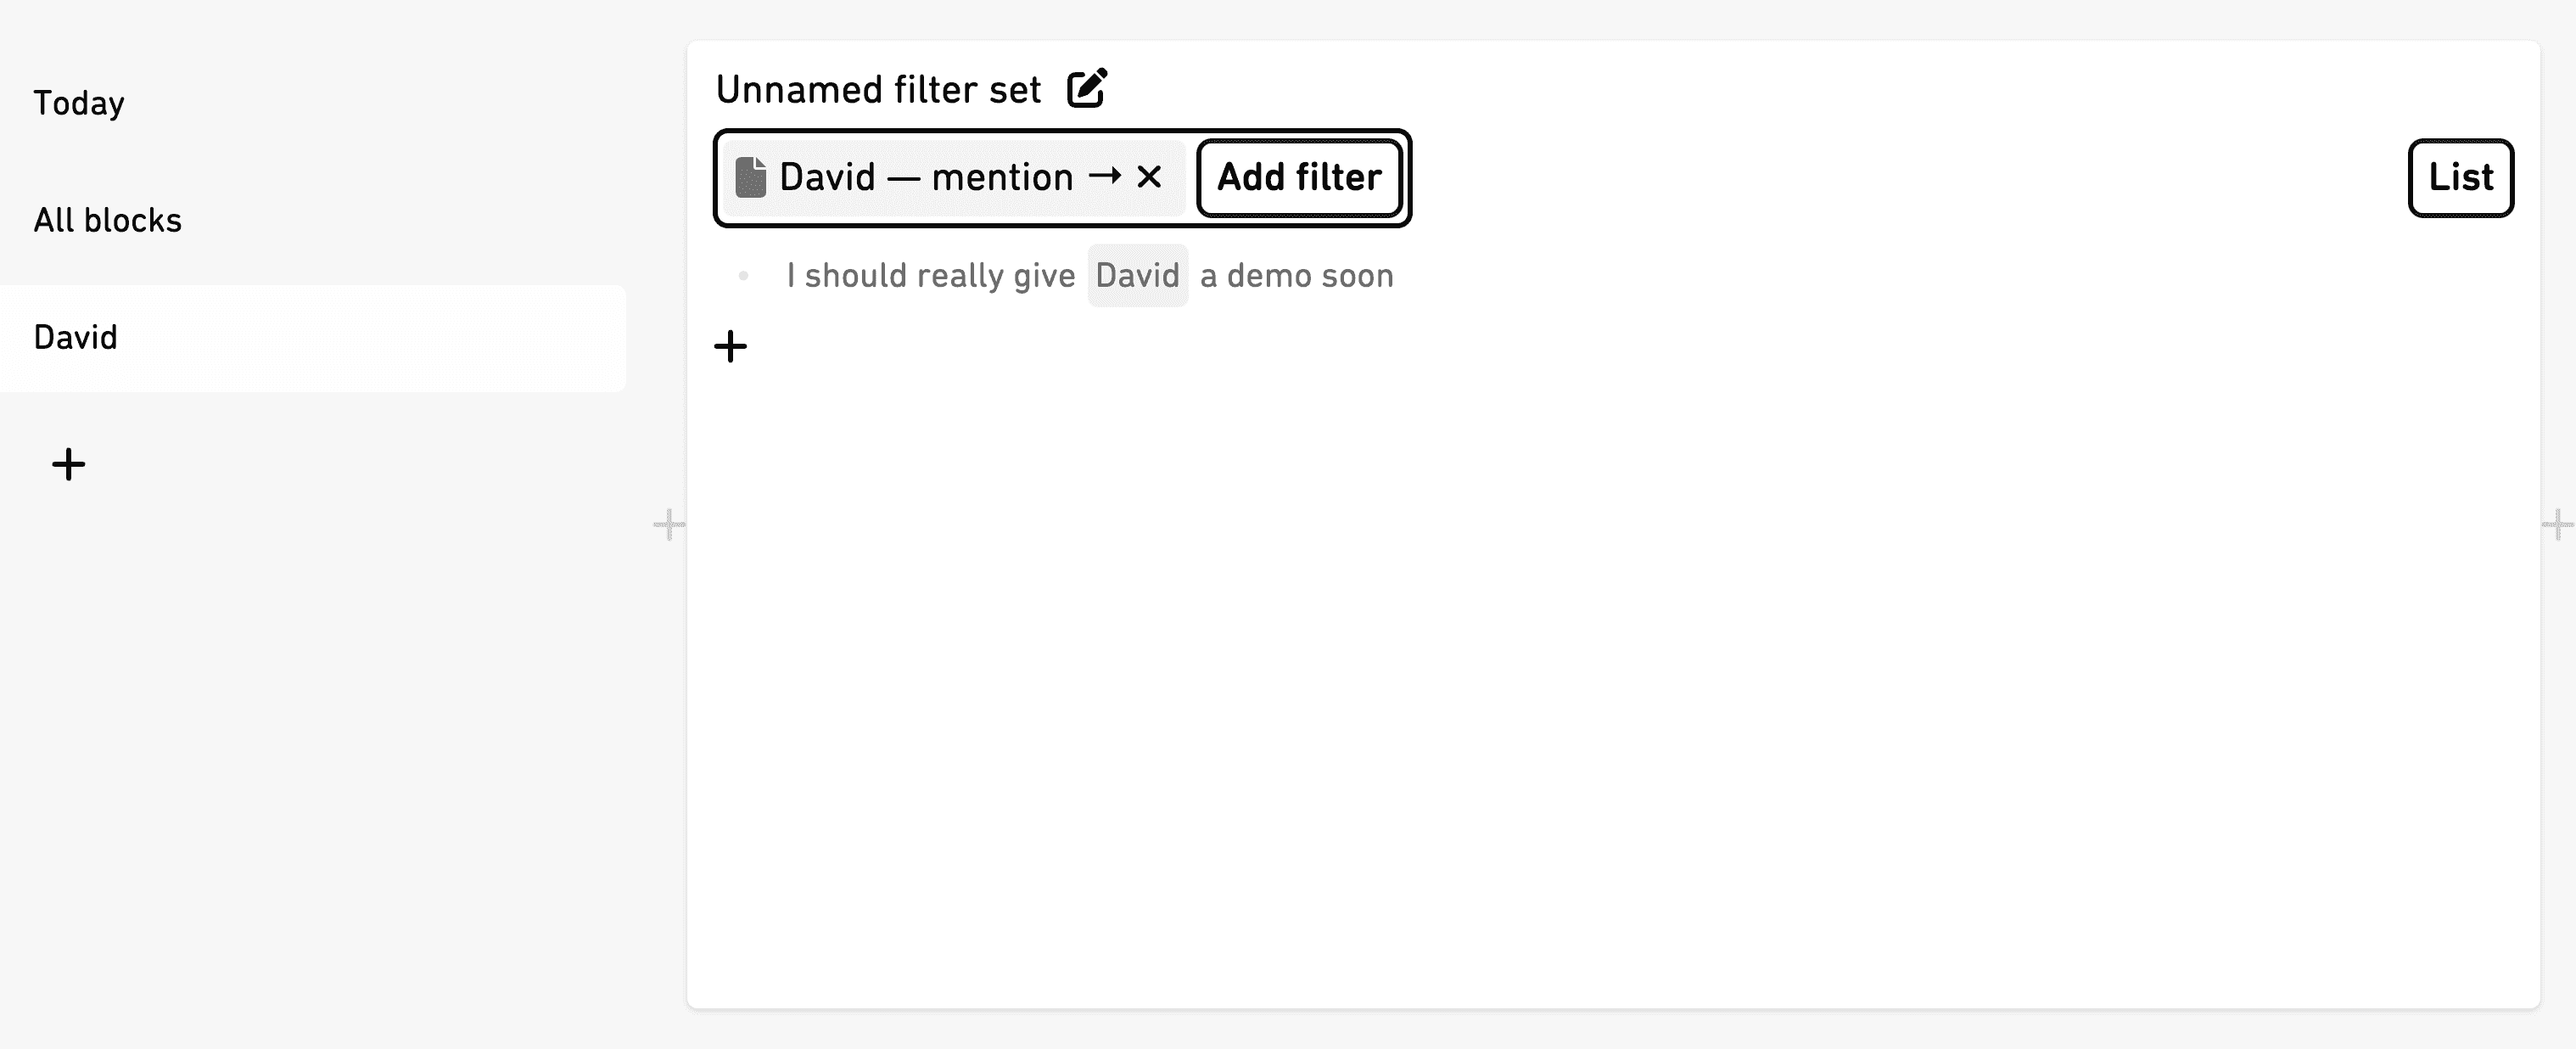
Task: Click the left panel resize handle
Action: 669,524
